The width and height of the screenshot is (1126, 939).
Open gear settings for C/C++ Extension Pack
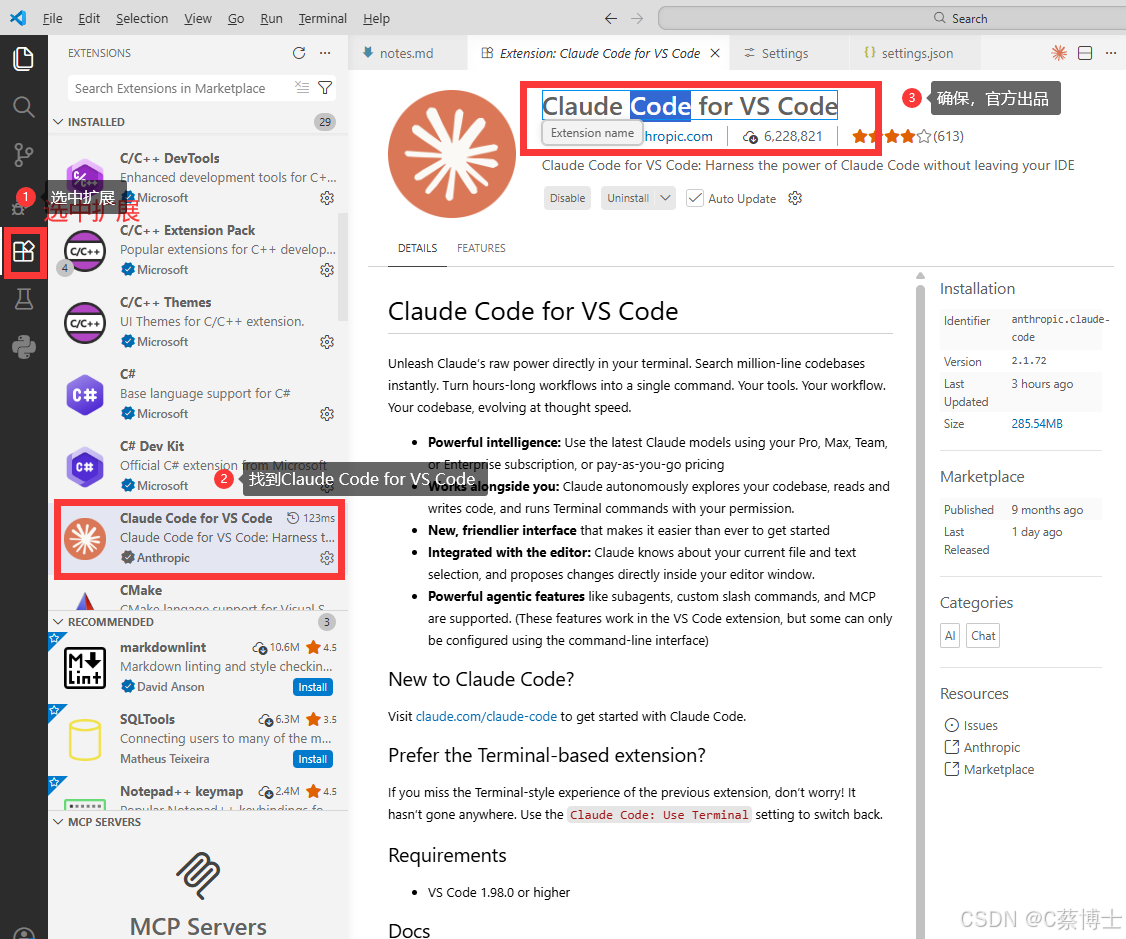(327, 270)
